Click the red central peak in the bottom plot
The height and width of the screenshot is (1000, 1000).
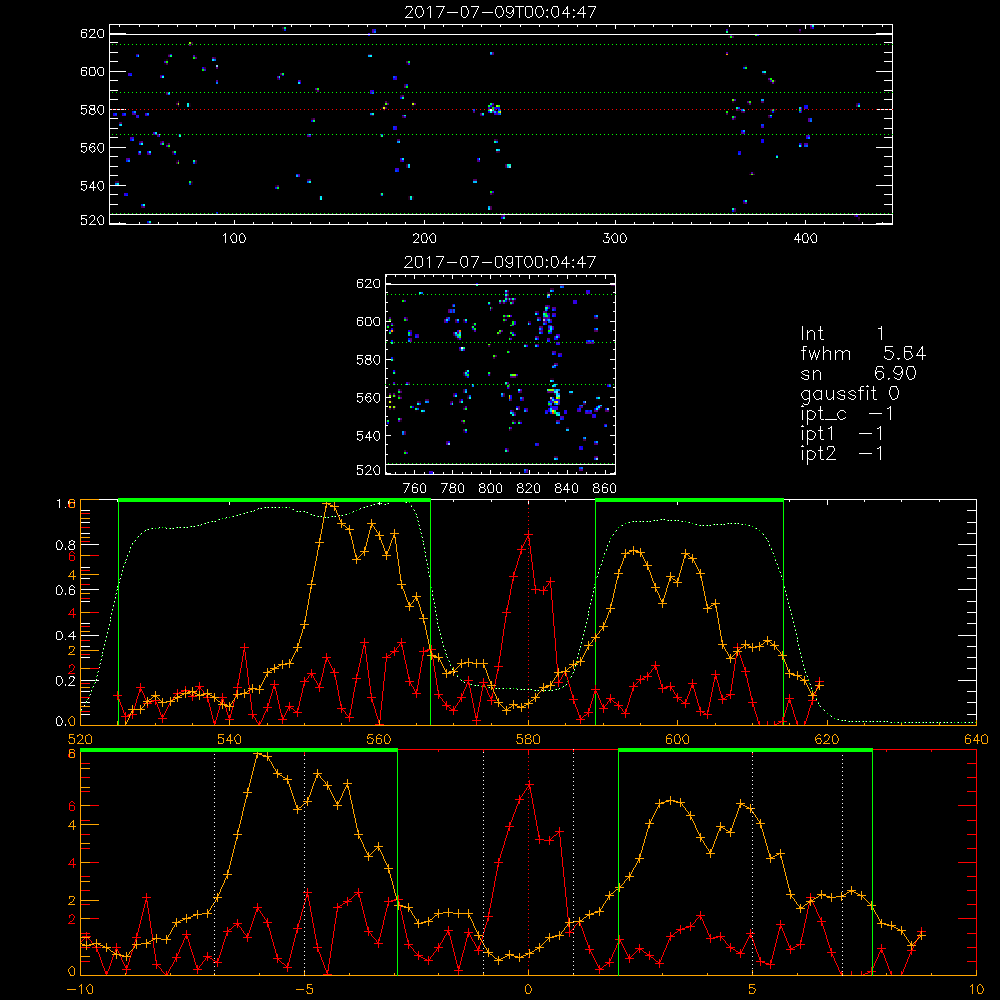click(x=528, y=784)
